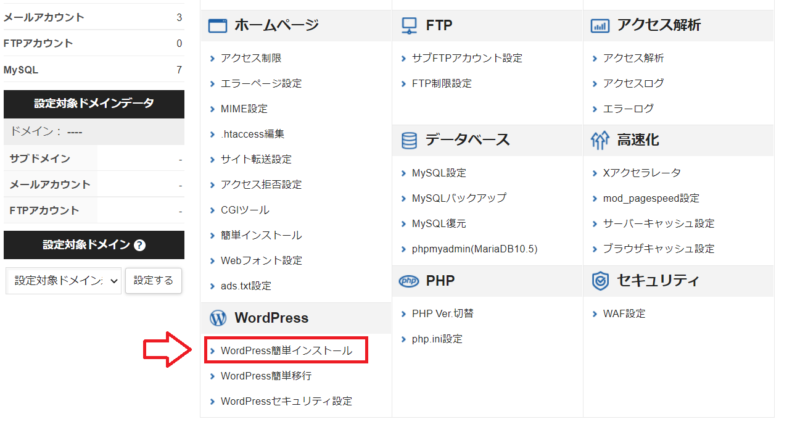Image resolution: width=800 pixels, height=435 pixels.
Task: Open php.ini設定
Action: (x=437, y=339)
